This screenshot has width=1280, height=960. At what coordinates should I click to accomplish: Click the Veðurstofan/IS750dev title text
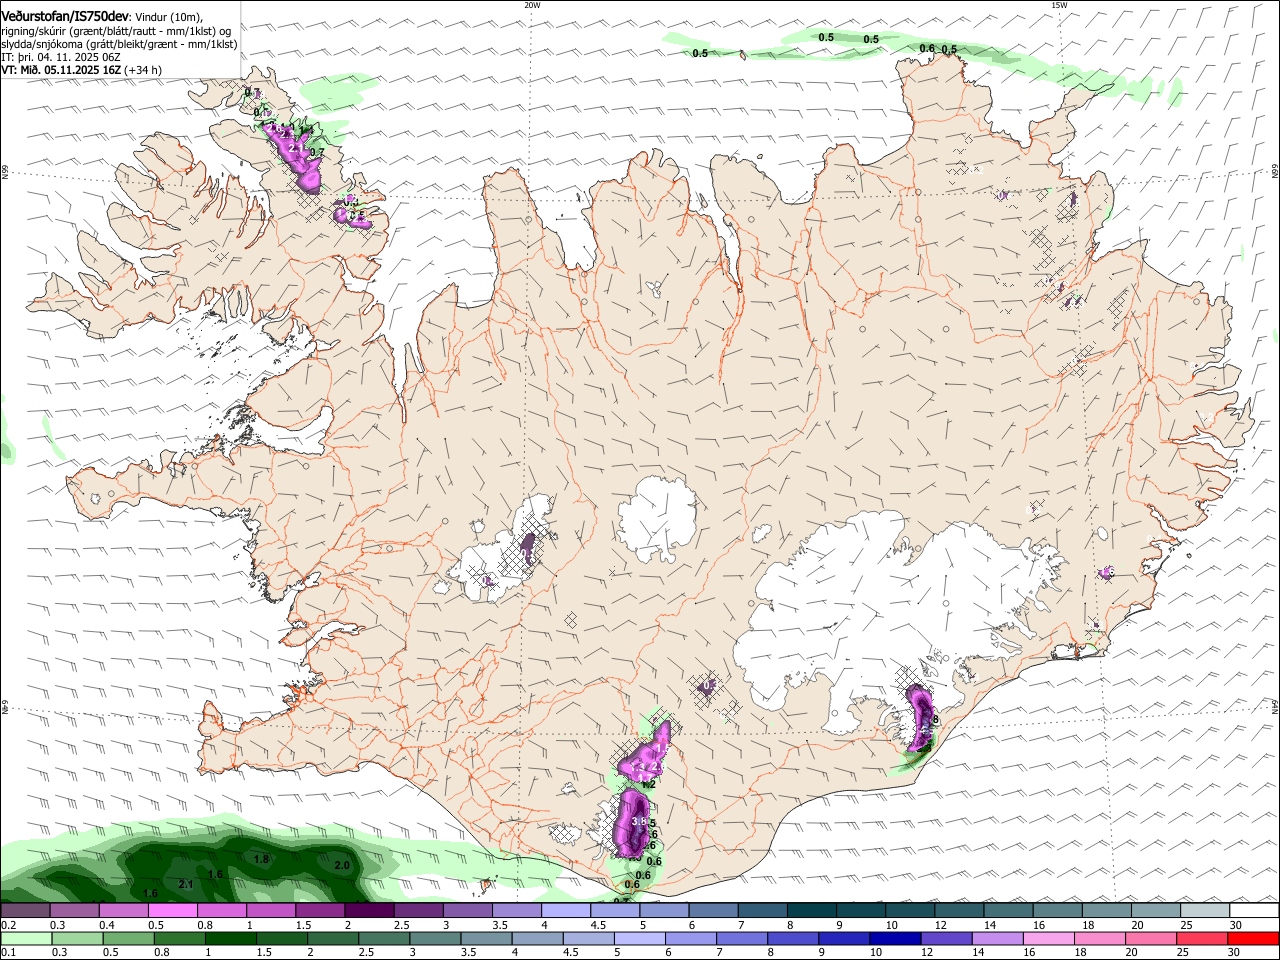65,17
